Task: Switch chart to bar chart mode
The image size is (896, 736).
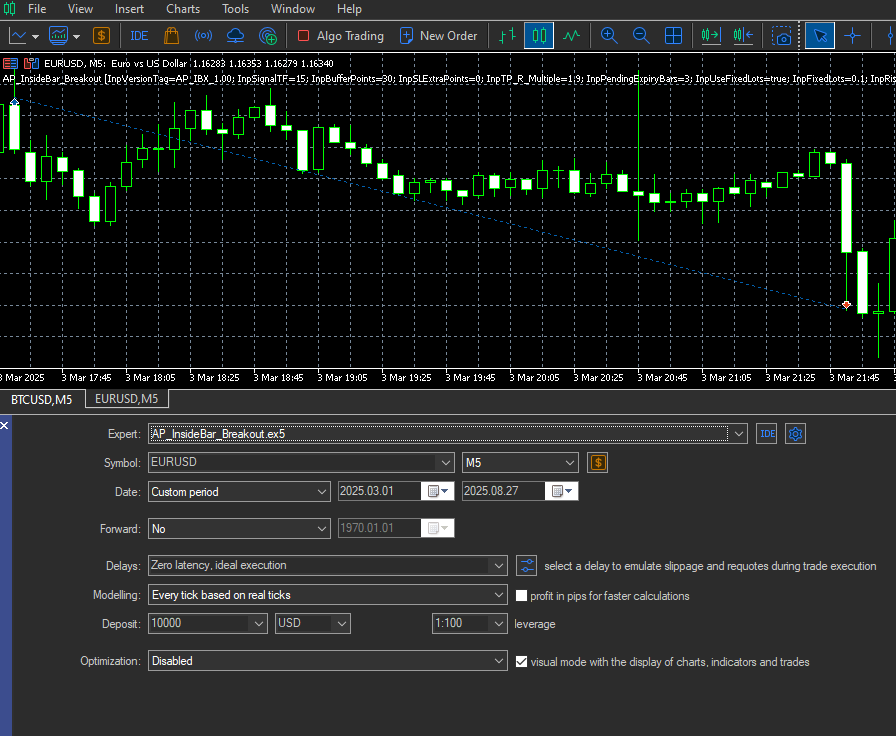Action: click(507, 36)
